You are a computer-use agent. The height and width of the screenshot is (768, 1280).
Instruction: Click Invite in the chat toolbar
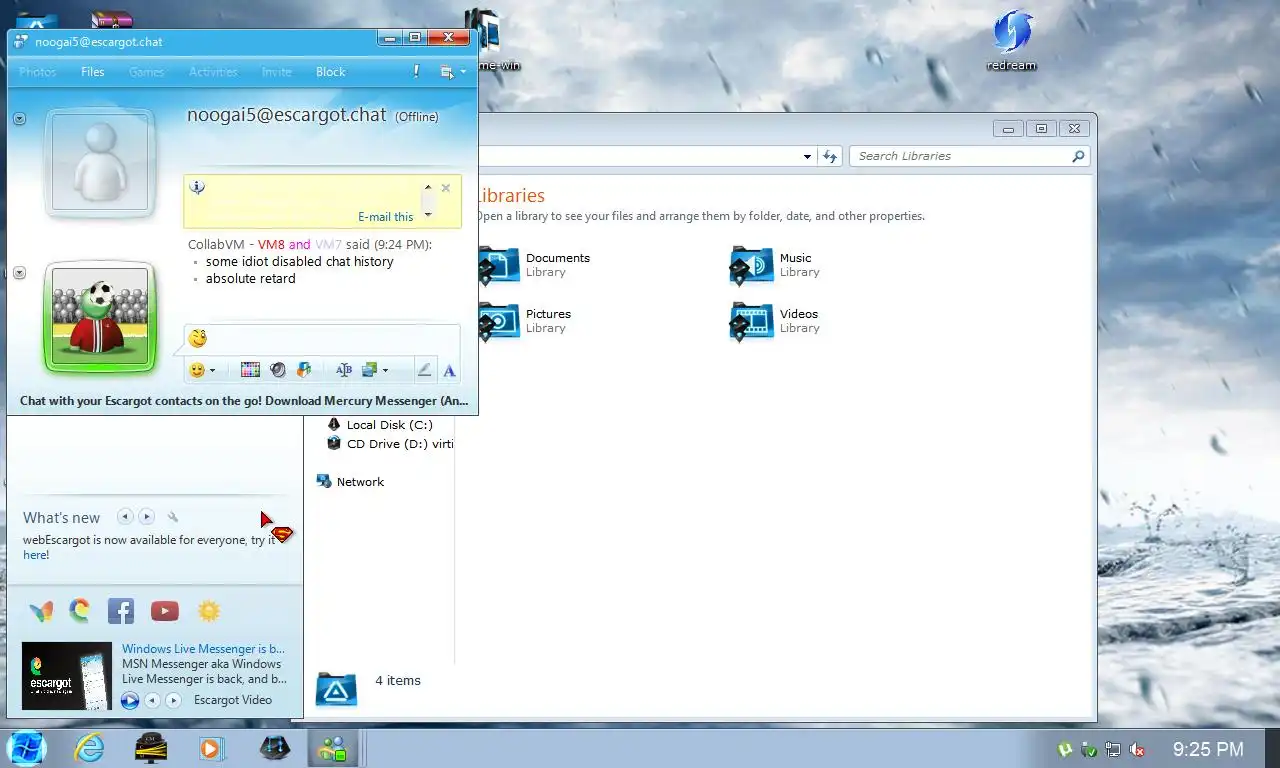[x=276, y=72]
